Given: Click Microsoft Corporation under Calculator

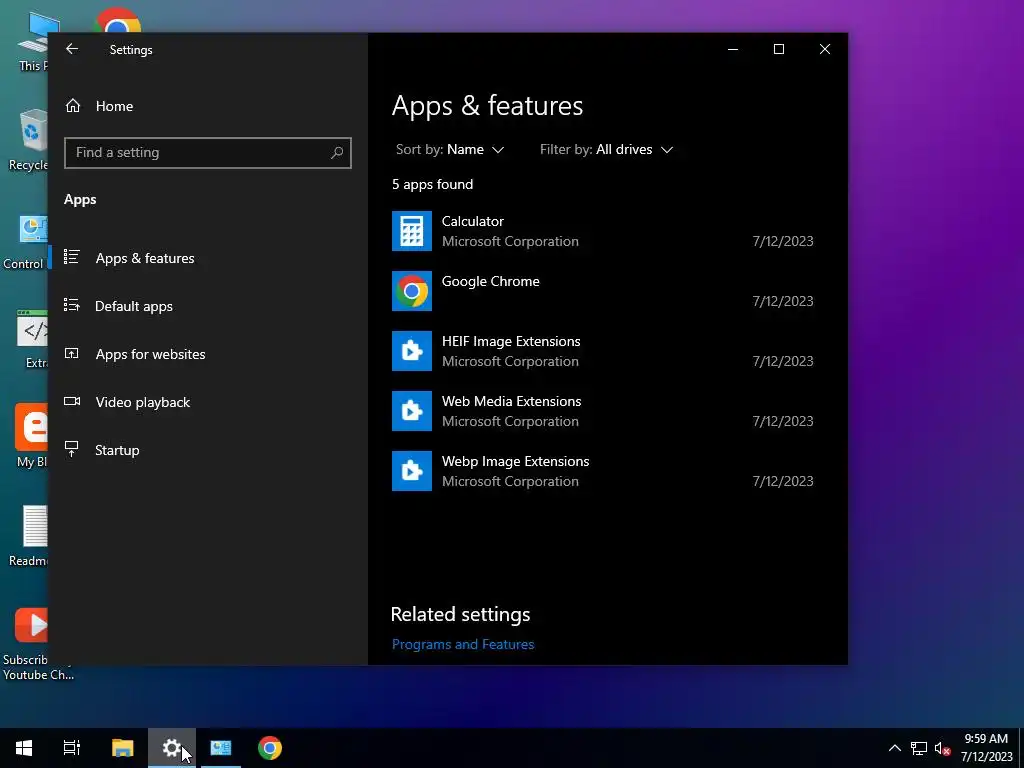Looking at the screenshot, I should click(x=510, y=241).
